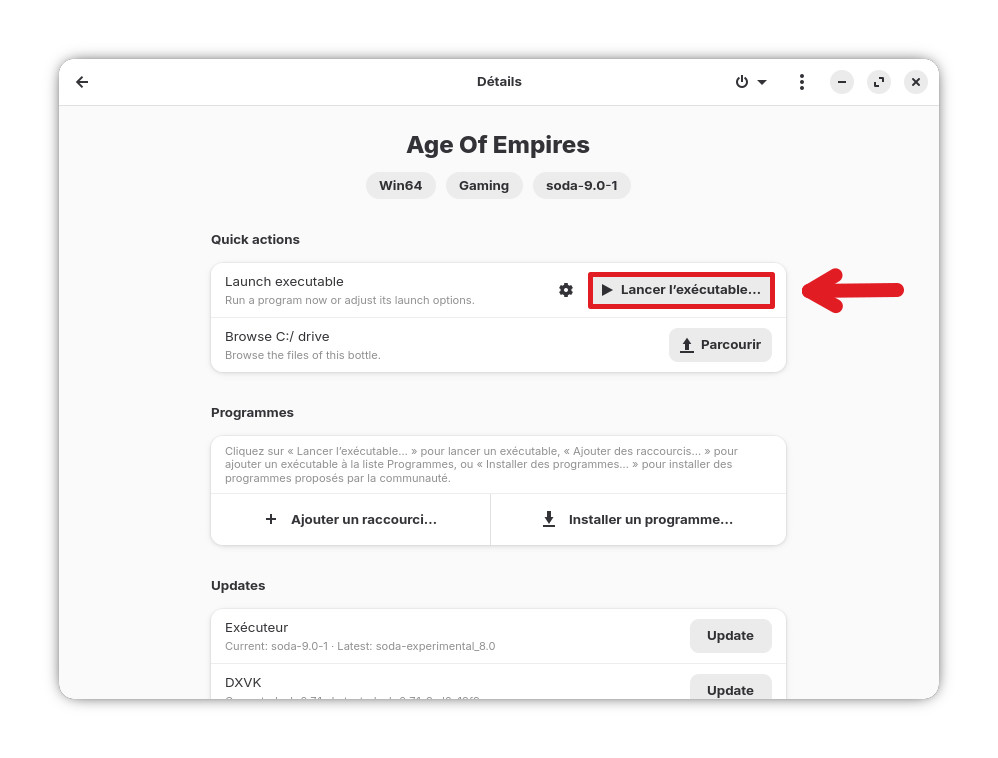This screenshot has height=758, width=998.
Task: Click Update next to DXVK
Action: click(x=730, y=689)
